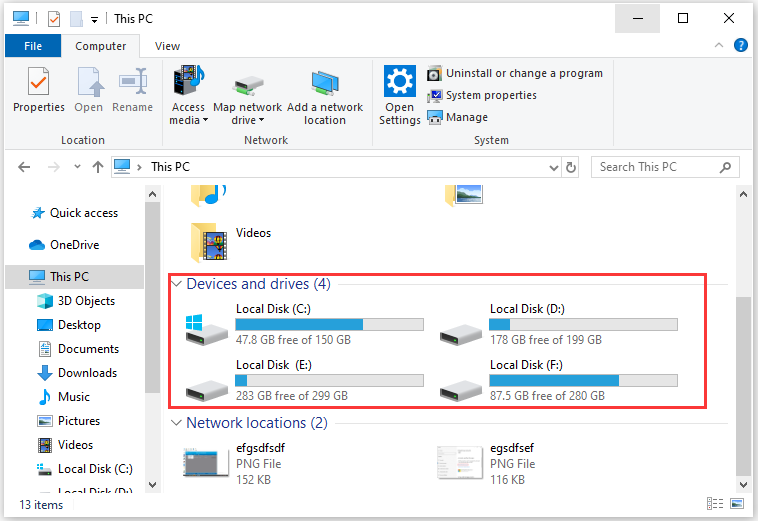Open the Recent locations dropdown

pos(77,167)
